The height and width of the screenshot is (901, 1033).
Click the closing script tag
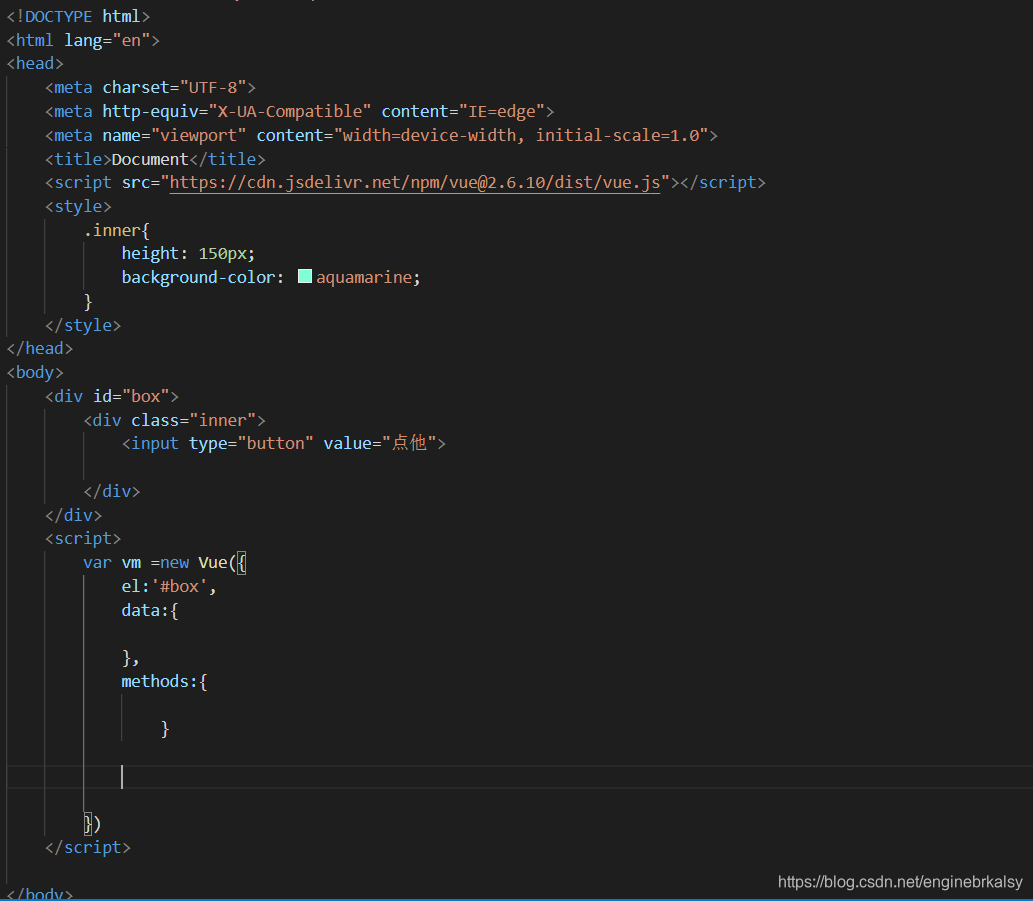[88, 848]
